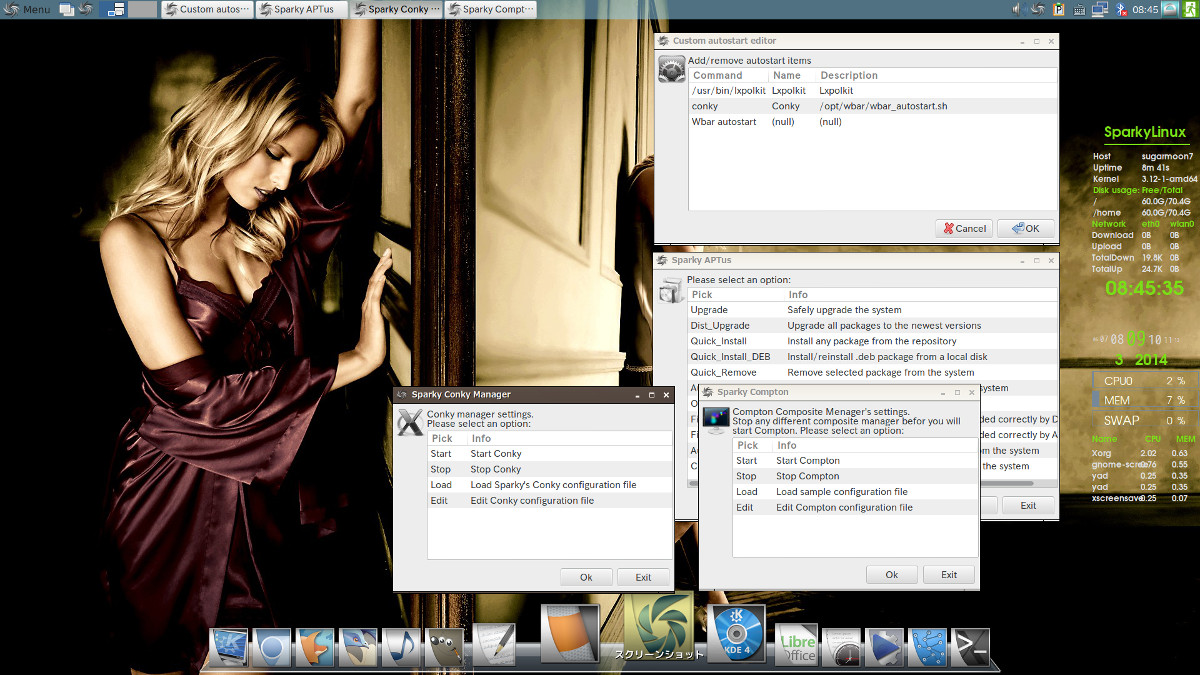Open the terminal dock icon
This screenshot has width=1200, height=675.
(x=970, y=647)
